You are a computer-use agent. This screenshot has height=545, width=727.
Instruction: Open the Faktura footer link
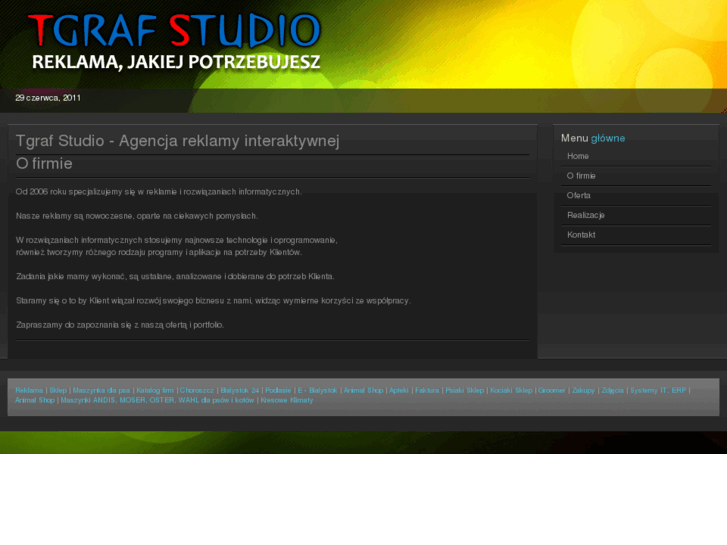click(x=427, y=390)
